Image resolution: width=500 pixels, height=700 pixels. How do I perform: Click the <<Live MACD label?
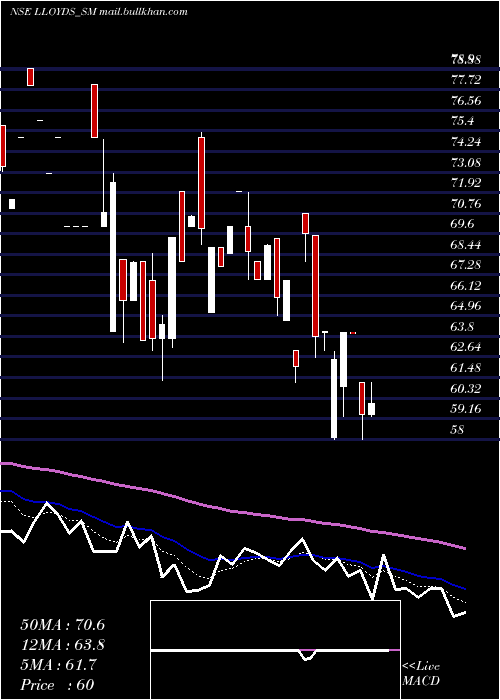(421, 673)
